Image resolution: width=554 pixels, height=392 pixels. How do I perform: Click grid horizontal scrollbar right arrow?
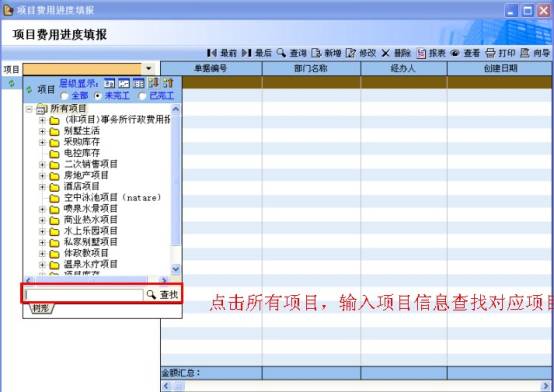pos(547,386)
